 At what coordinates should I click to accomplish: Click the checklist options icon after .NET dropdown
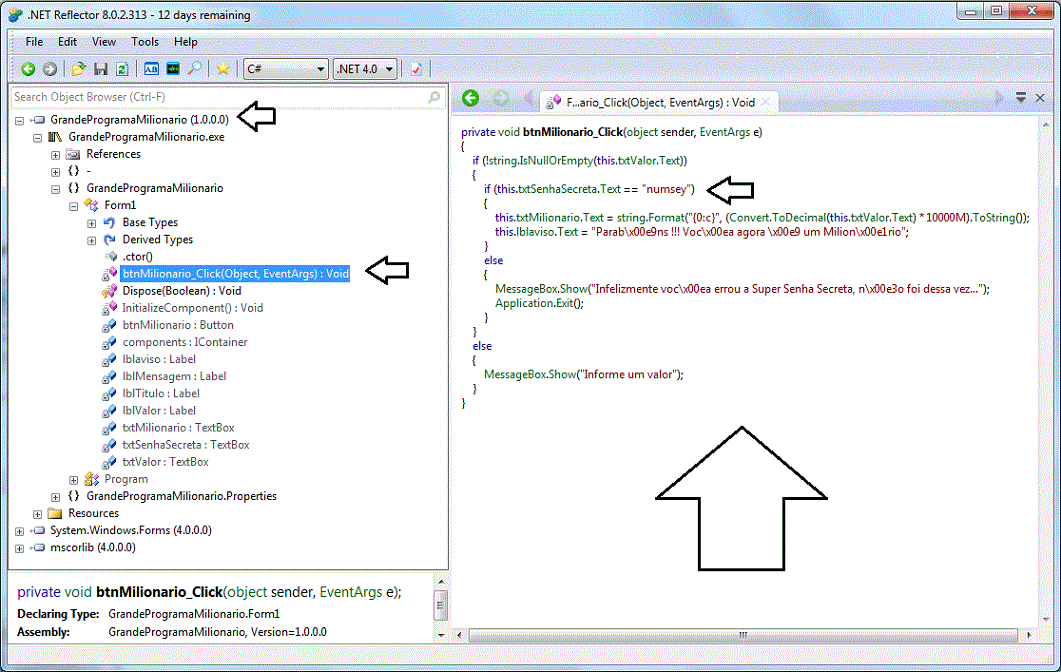(x=416, y=68)
